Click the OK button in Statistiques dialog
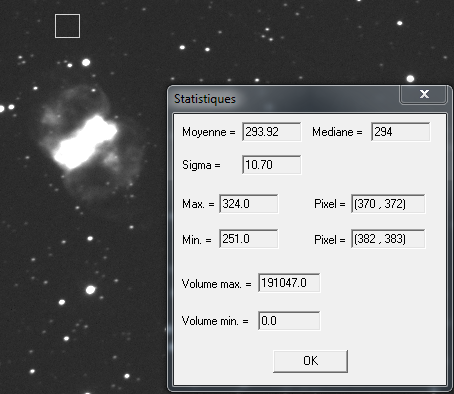The image size is (454, 394). [310, 361]
